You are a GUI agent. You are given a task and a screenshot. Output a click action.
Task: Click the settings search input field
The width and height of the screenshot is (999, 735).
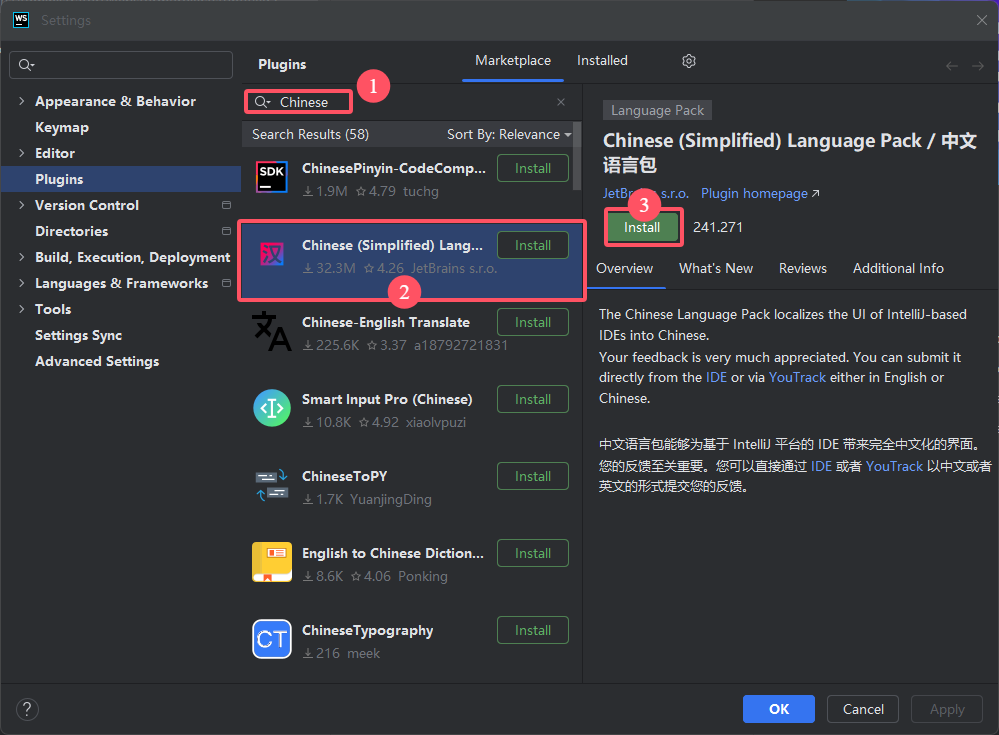(121, 65)
